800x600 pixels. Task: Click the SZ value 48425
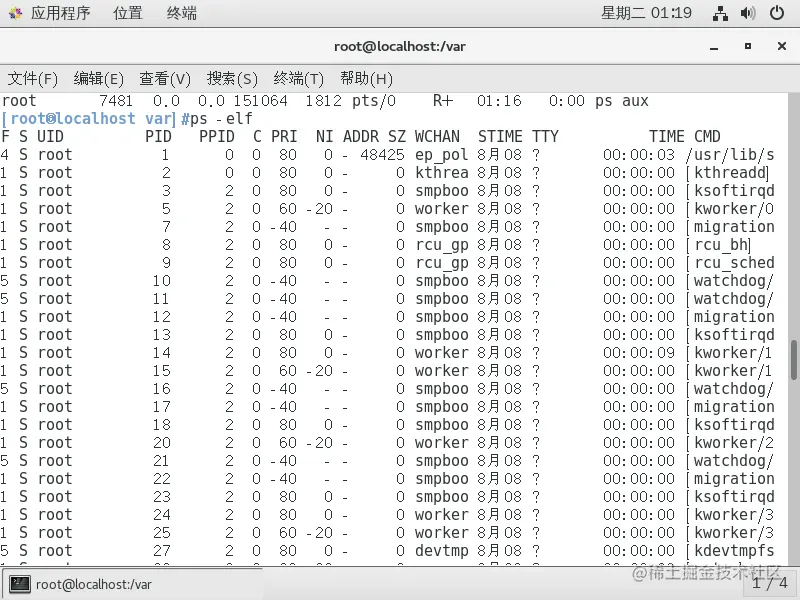click(x=382, y=155)
